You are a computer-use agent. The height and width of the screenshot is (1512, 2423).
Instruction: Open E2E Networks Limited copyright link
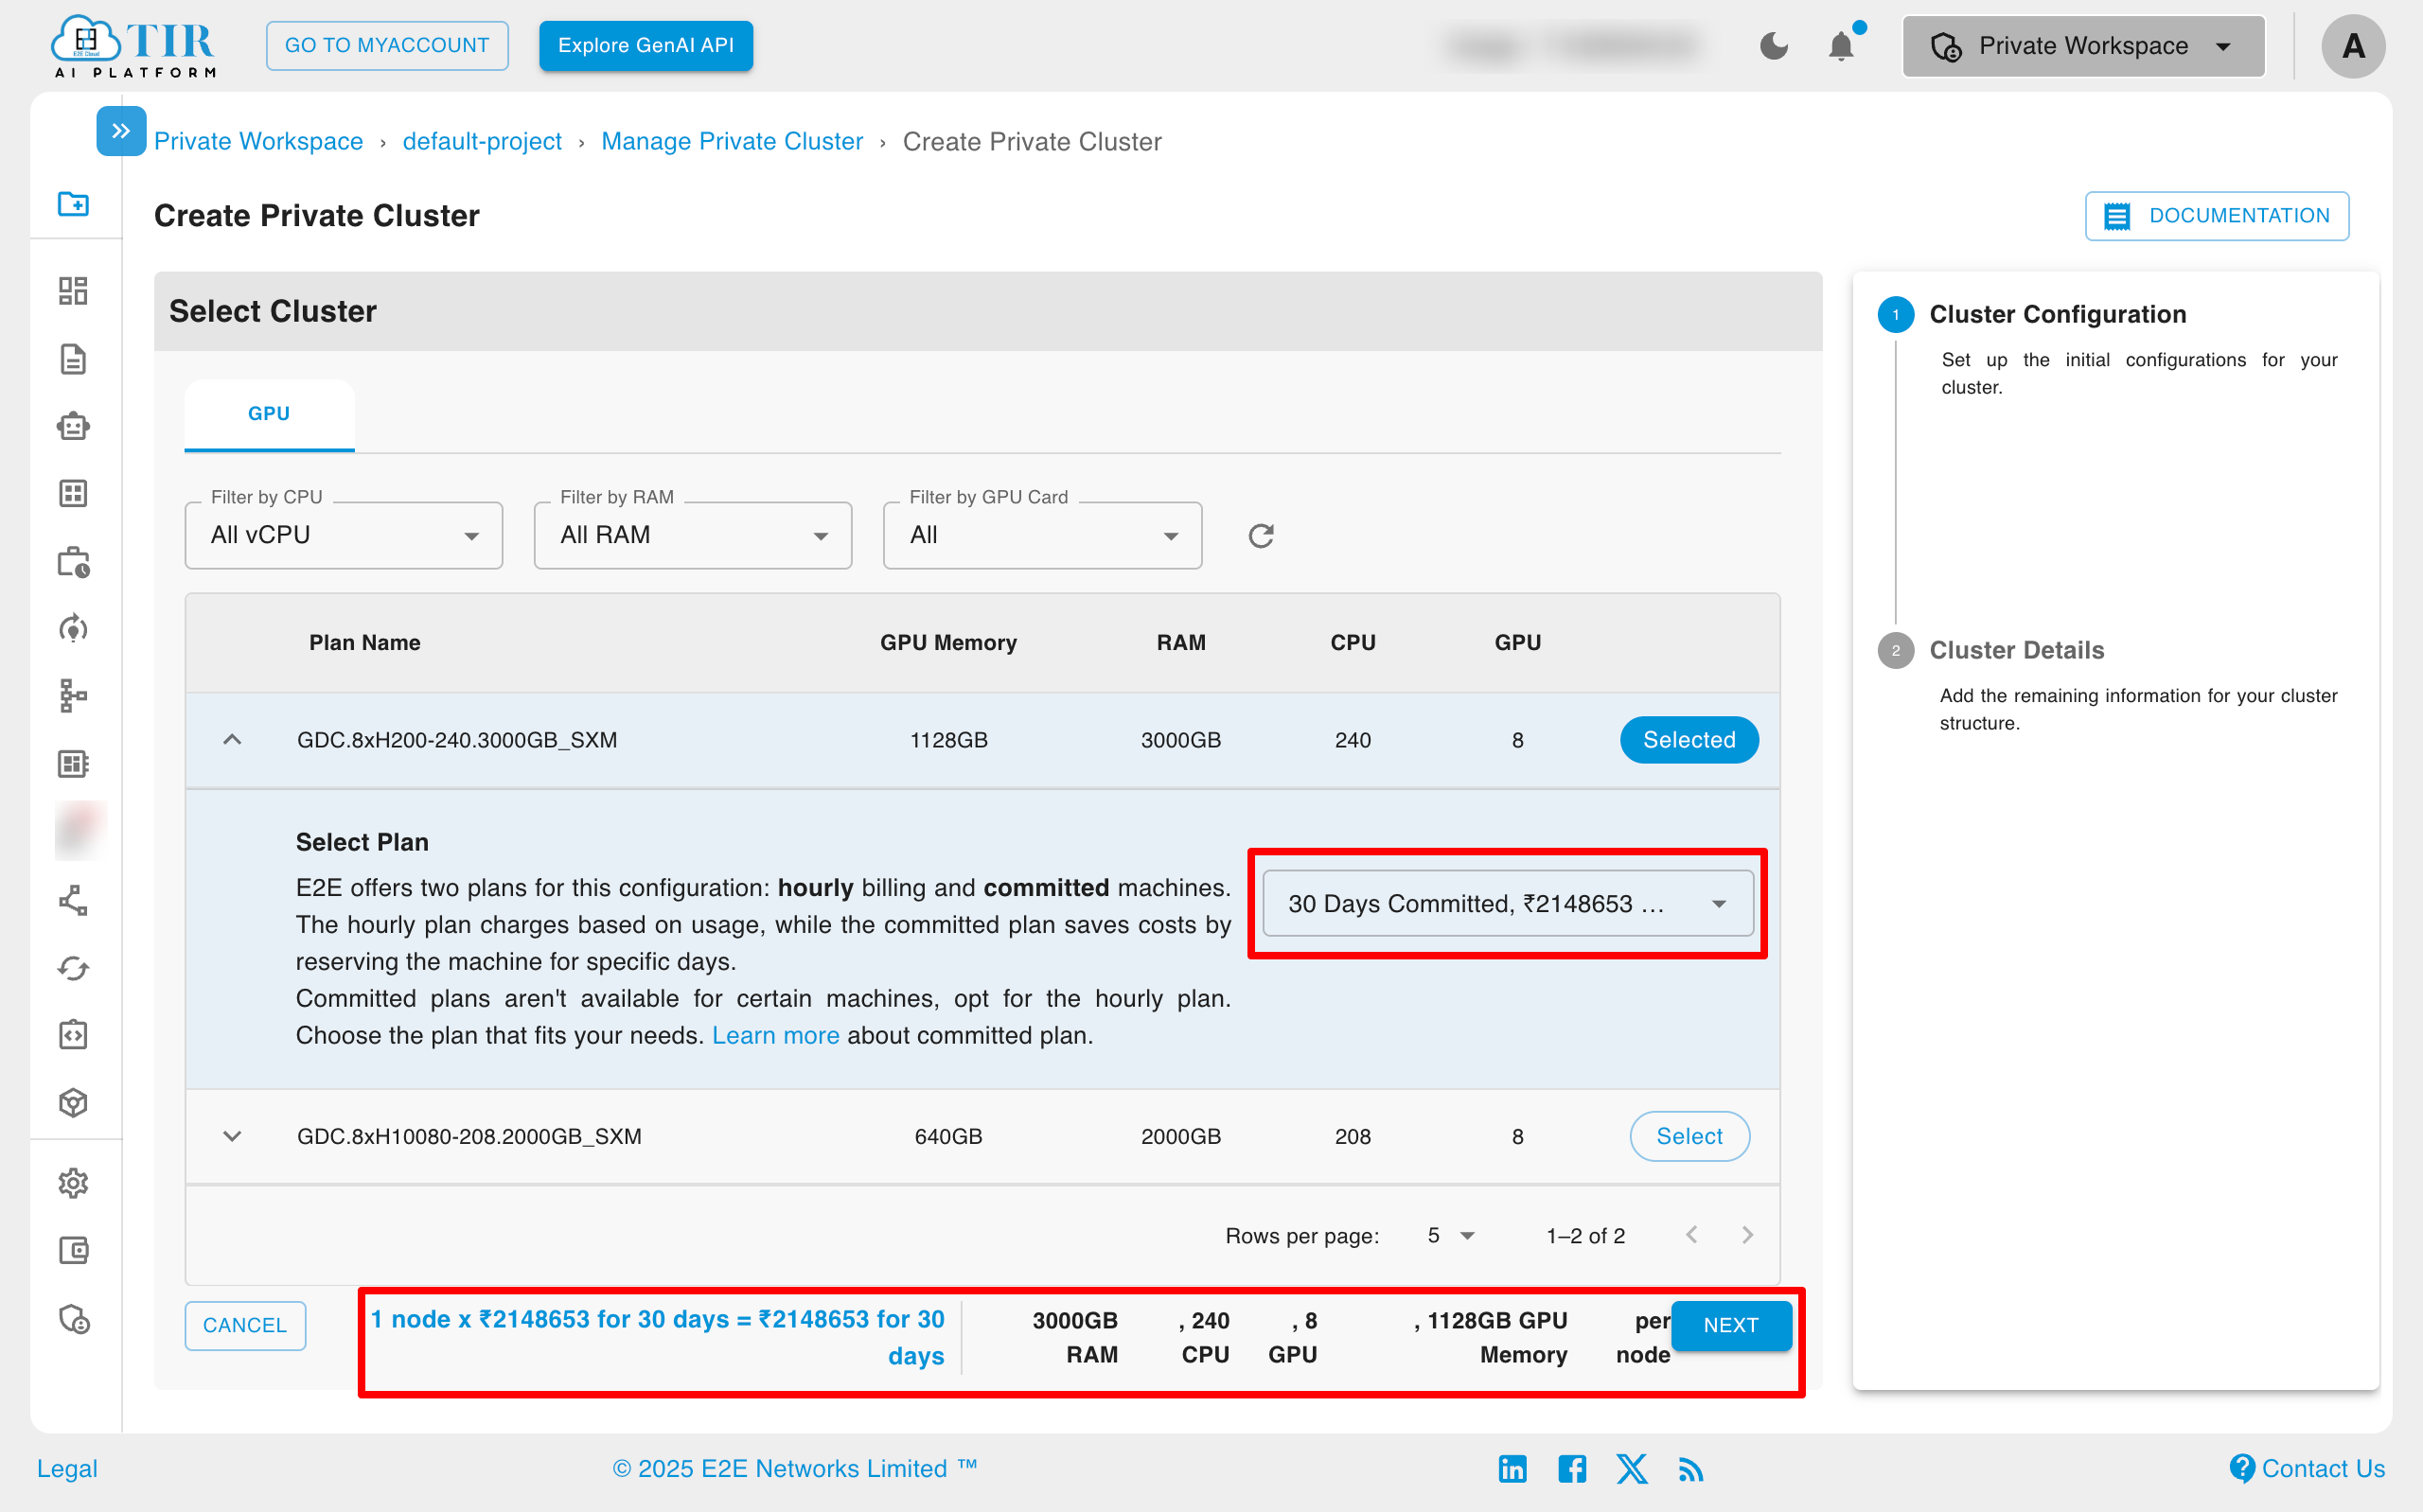coord(794,1468)
